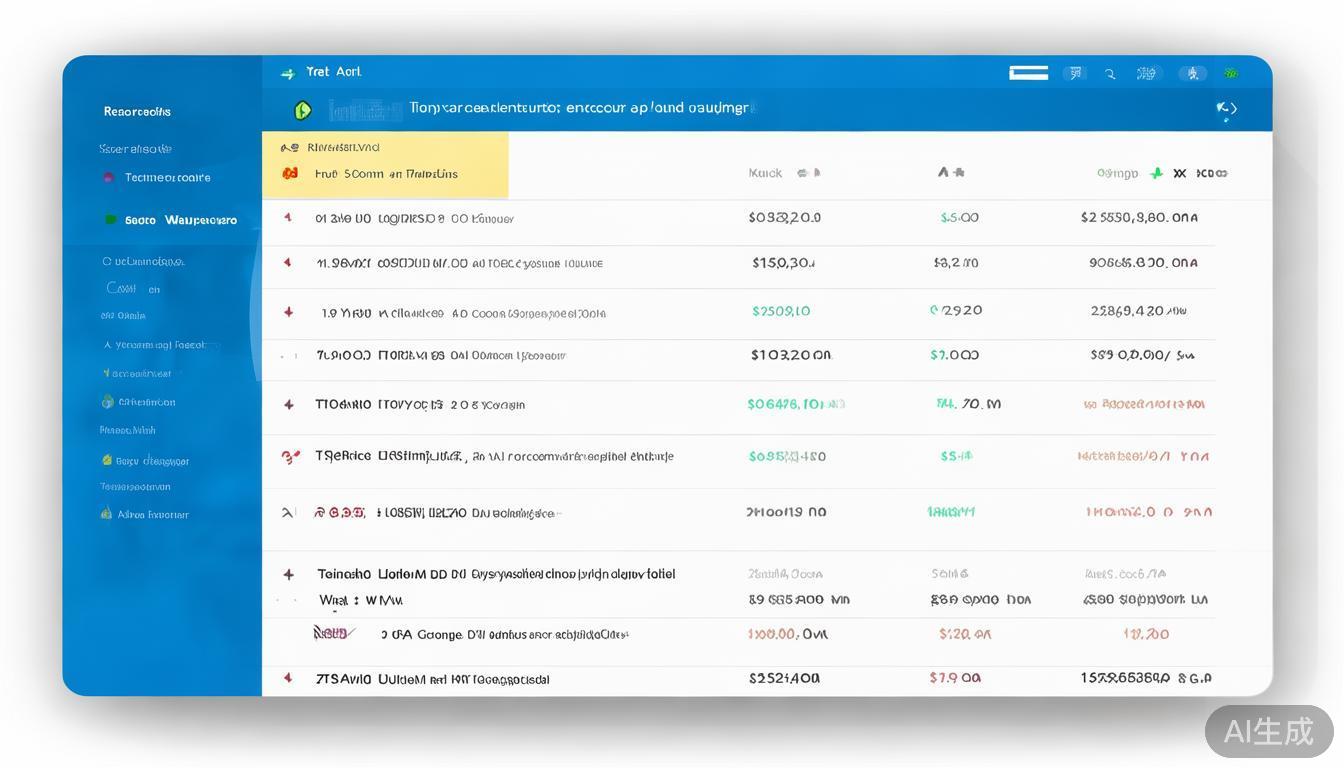
Task: Open the notifications icon beside the search tool
Action: (x=1146, y=73)
